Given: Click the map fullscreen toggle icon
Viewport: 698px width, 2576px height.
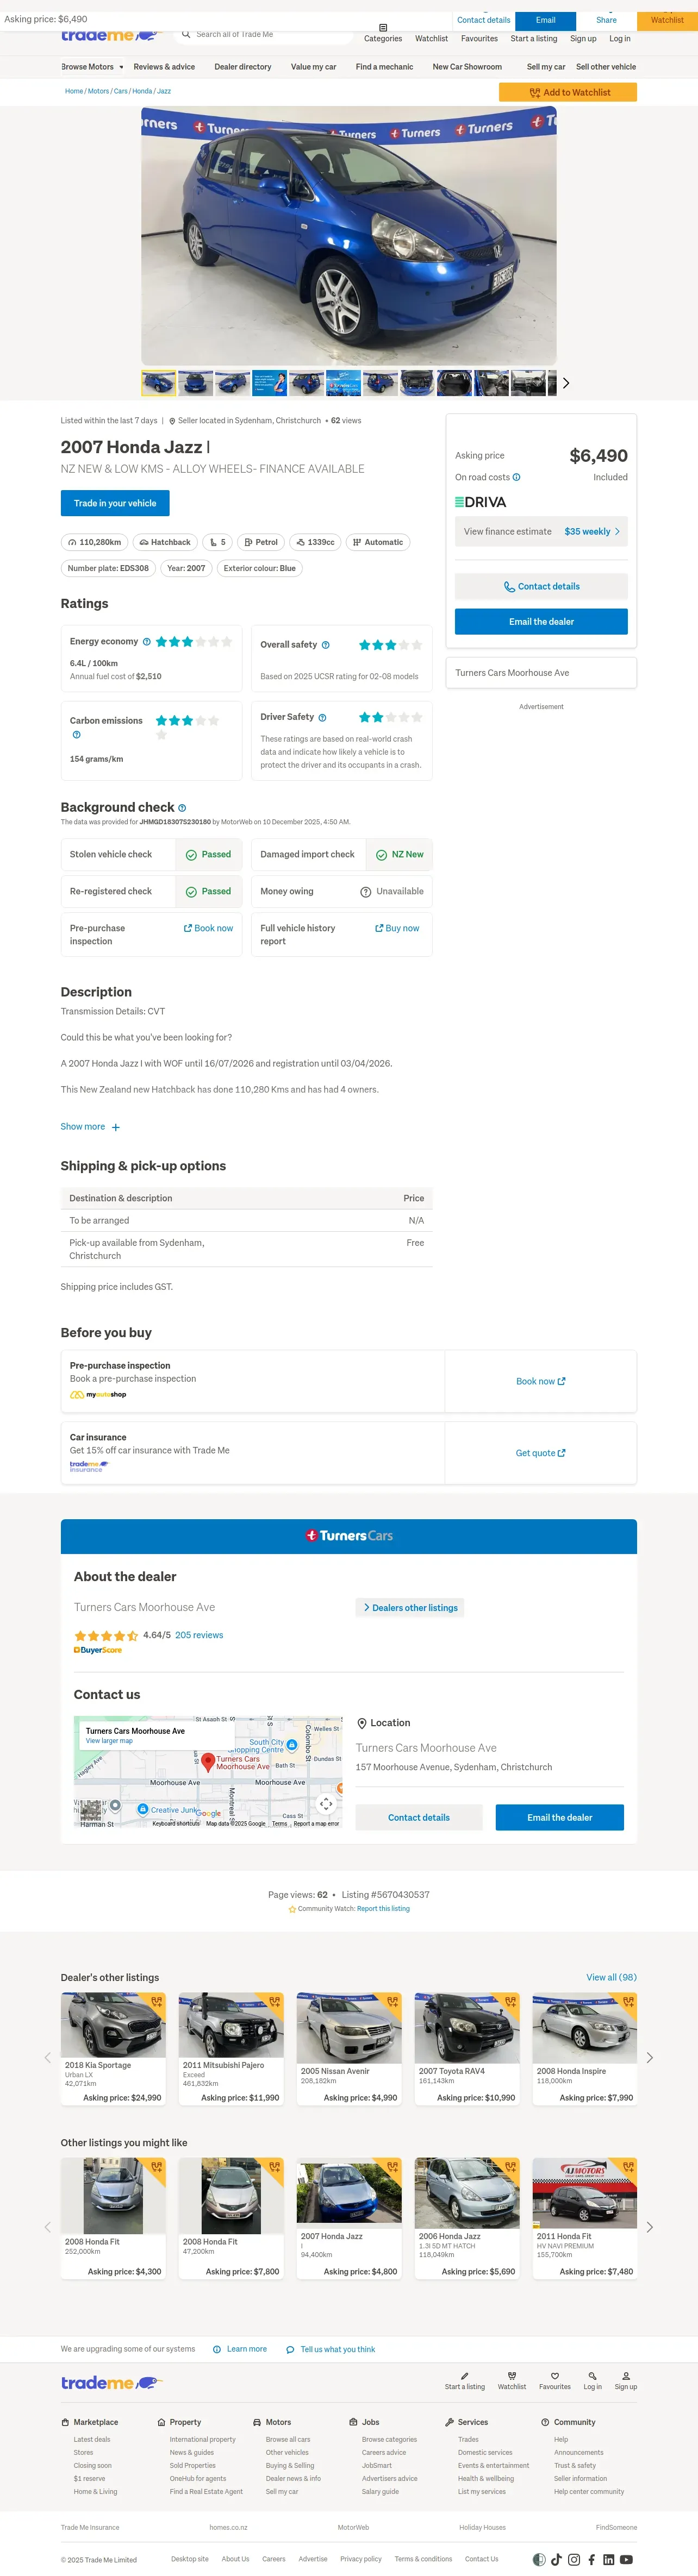Looking at the screenshot, I should point(326,1804).
